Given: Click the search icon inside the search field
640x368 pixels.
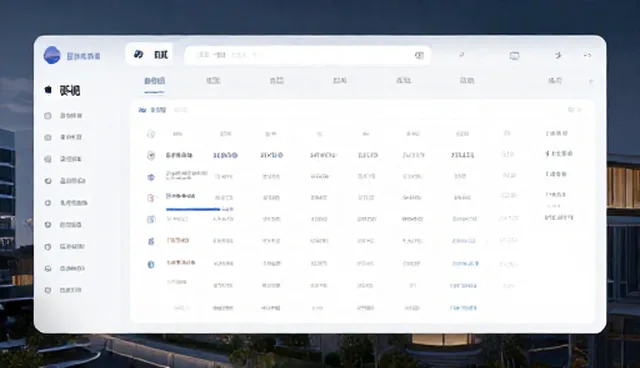Looking at the screenshot, I should [x=419, y=55].
